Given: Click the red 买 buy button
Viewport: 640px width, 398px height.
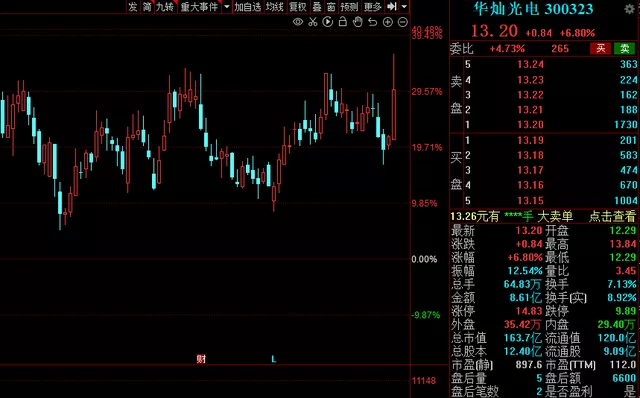Looking at the screenshot, I should pyautogui.click(x=600, y=49).
